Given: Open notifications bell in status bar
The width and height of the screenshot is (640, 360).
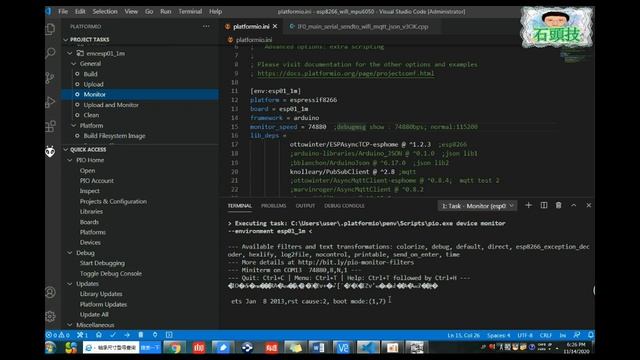Looking at the screenshot, I should [591, 335].
